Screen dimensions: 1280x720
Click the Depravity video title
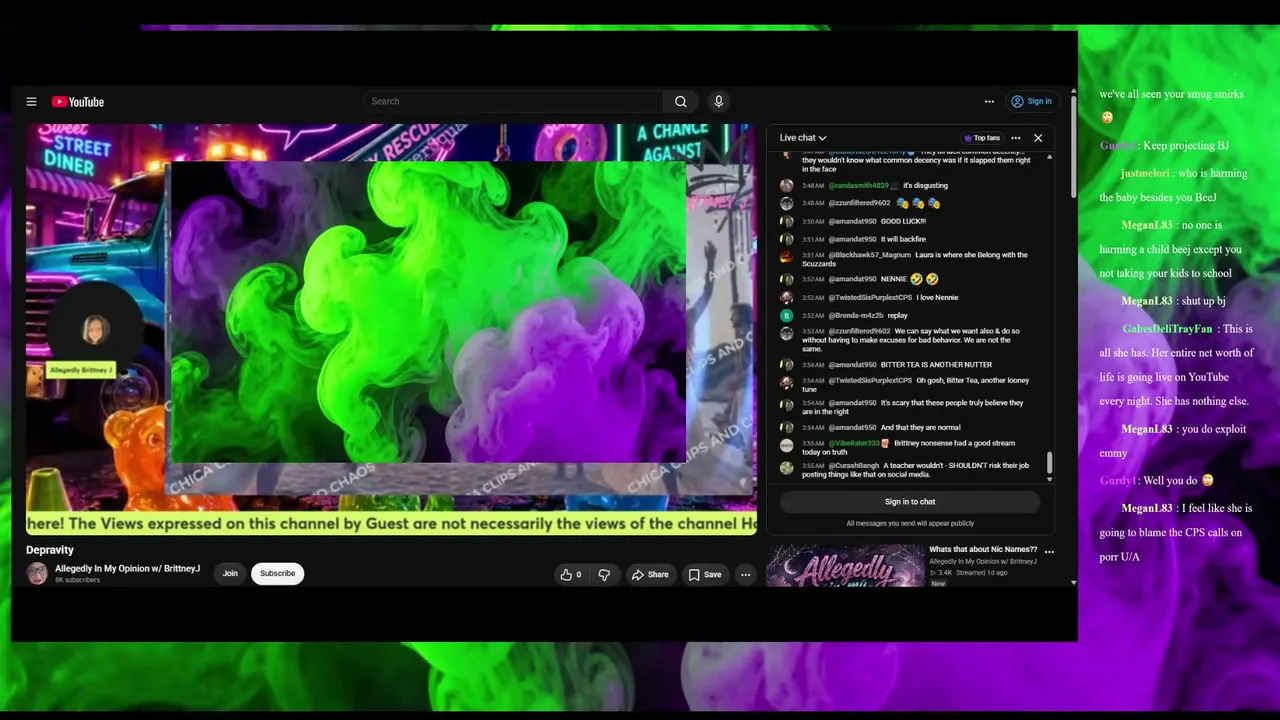[x=50, y=550]
